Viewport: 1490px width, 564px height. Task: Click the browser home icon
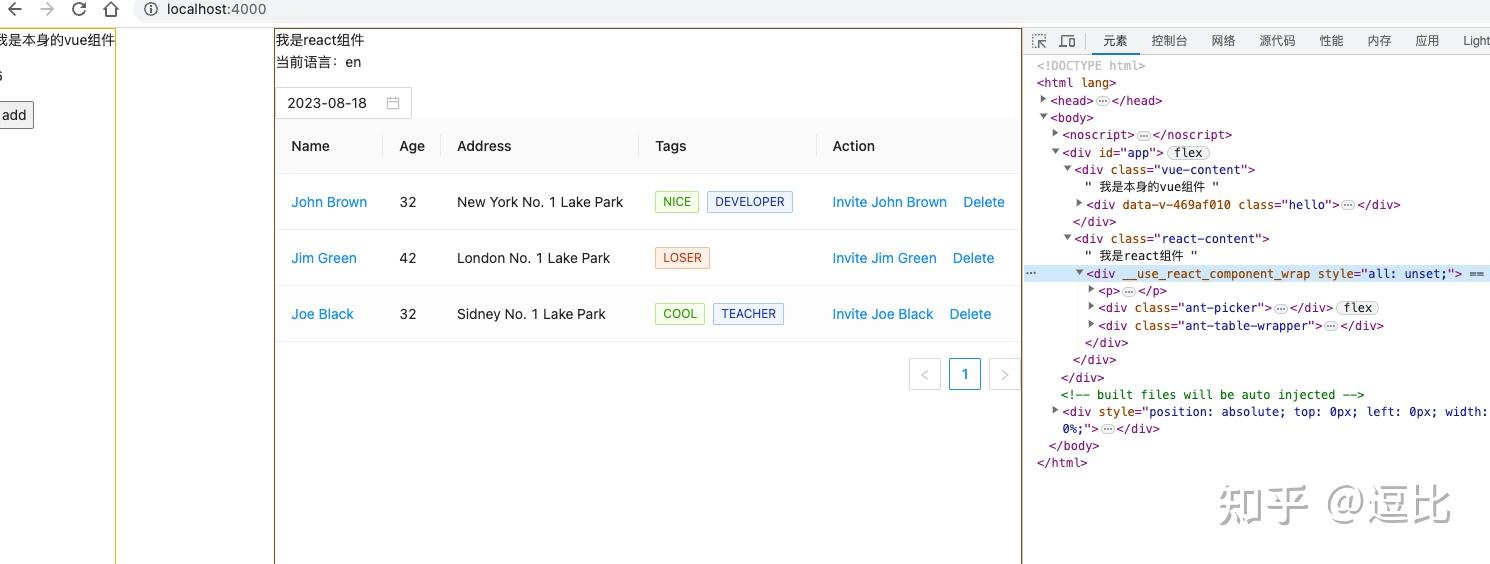click(x=111, y=10)
